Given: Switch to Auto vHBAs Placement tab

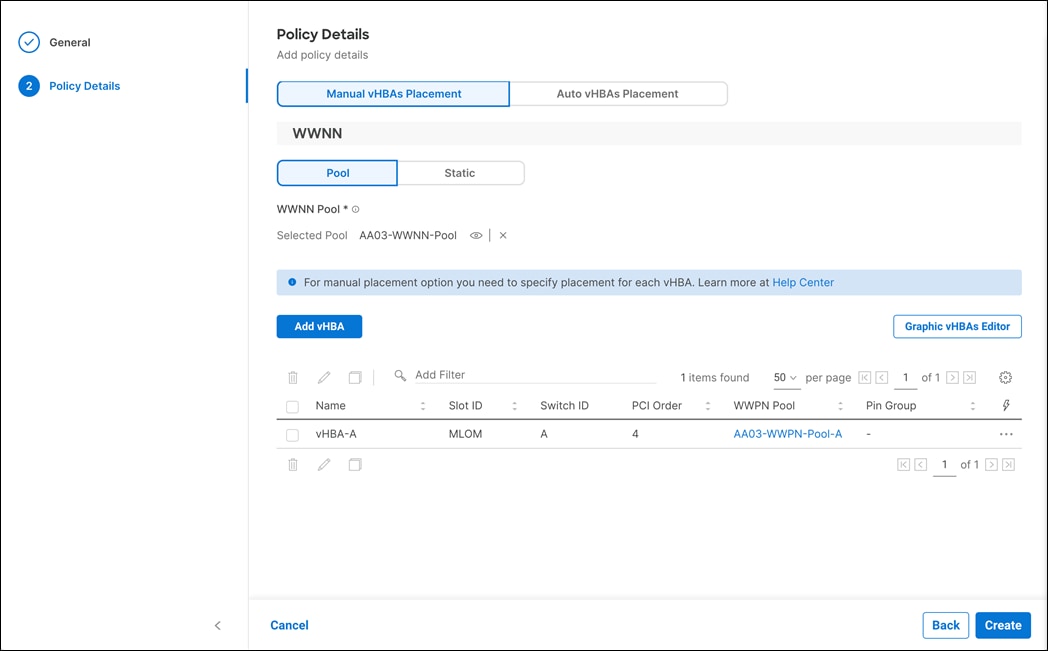Looking at the screenshot, I should coord(618,92).
